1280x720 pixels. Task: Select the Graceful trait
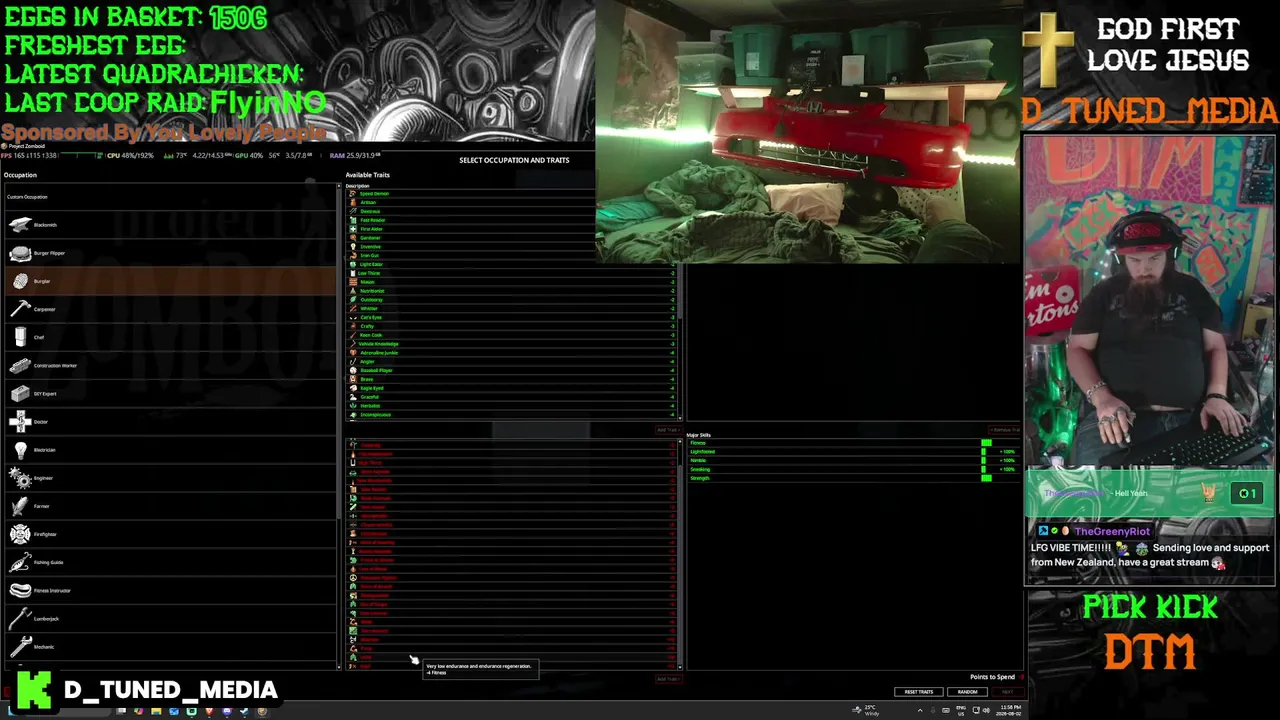click(x=512, y=396)
